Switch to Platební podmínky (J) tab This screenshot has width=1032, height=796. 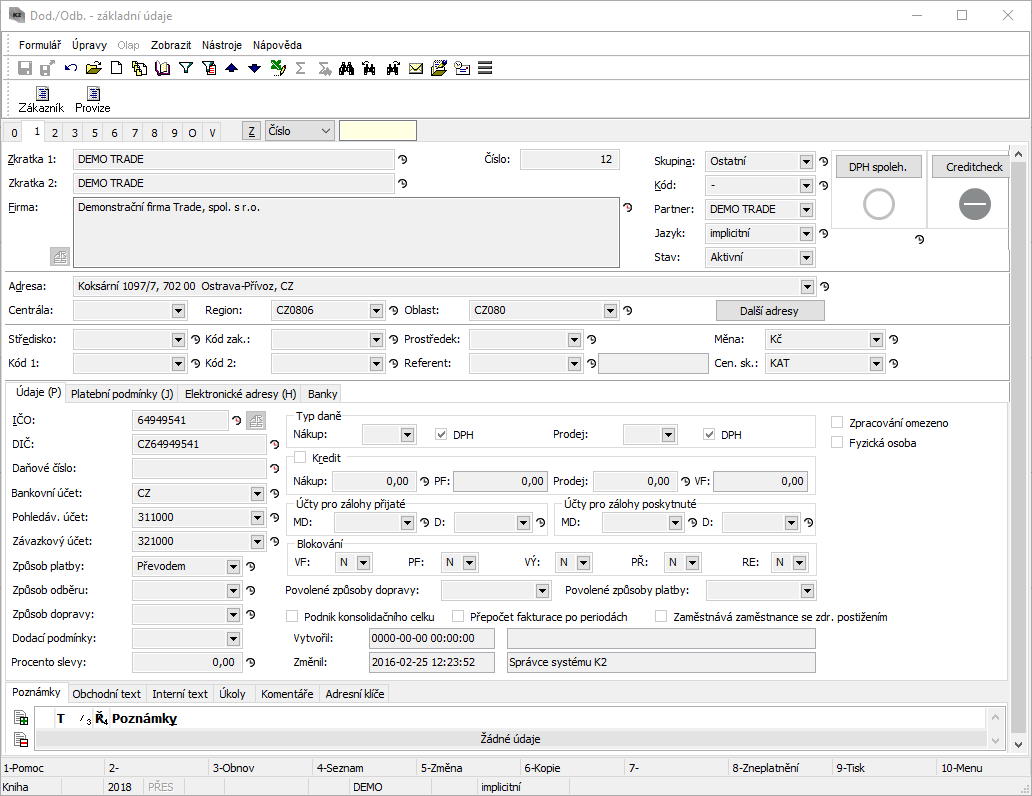(x=122, y=394)
